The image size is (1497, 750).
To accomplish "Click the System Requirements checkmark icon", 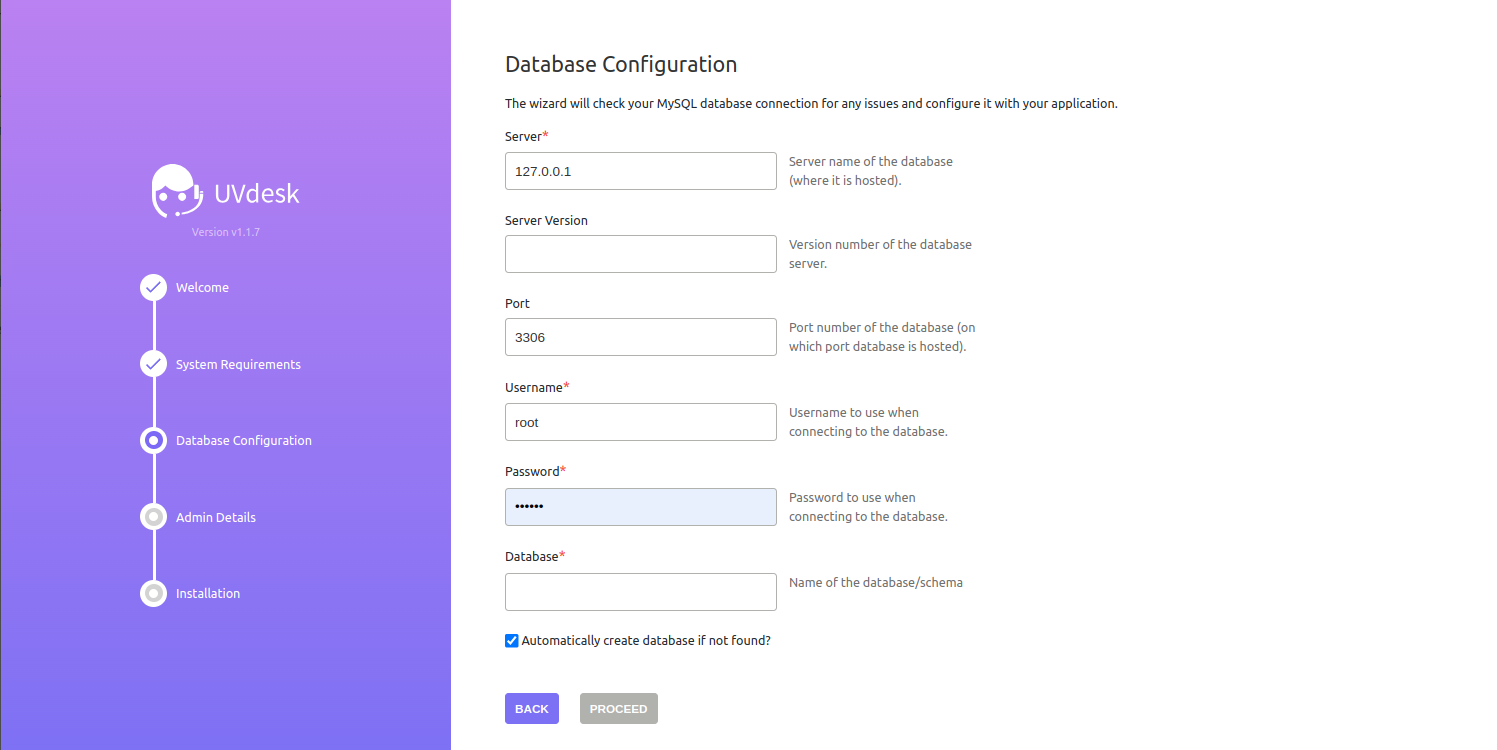I will click(153, 364).
